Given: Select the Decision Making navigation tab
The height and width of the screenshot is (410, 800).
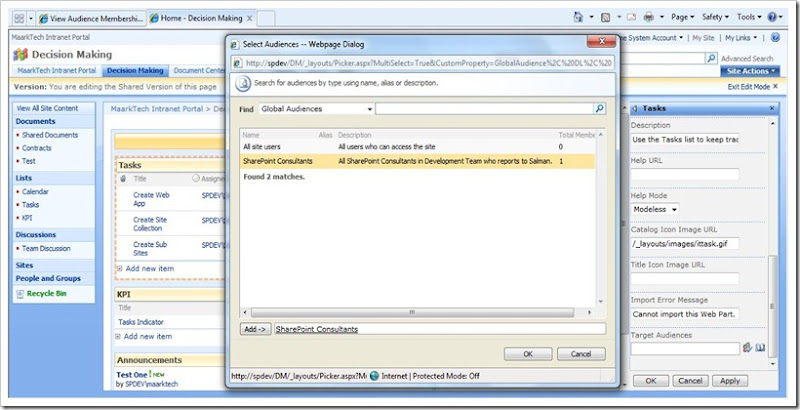Looking at the screenshot, I should [135, 70].
